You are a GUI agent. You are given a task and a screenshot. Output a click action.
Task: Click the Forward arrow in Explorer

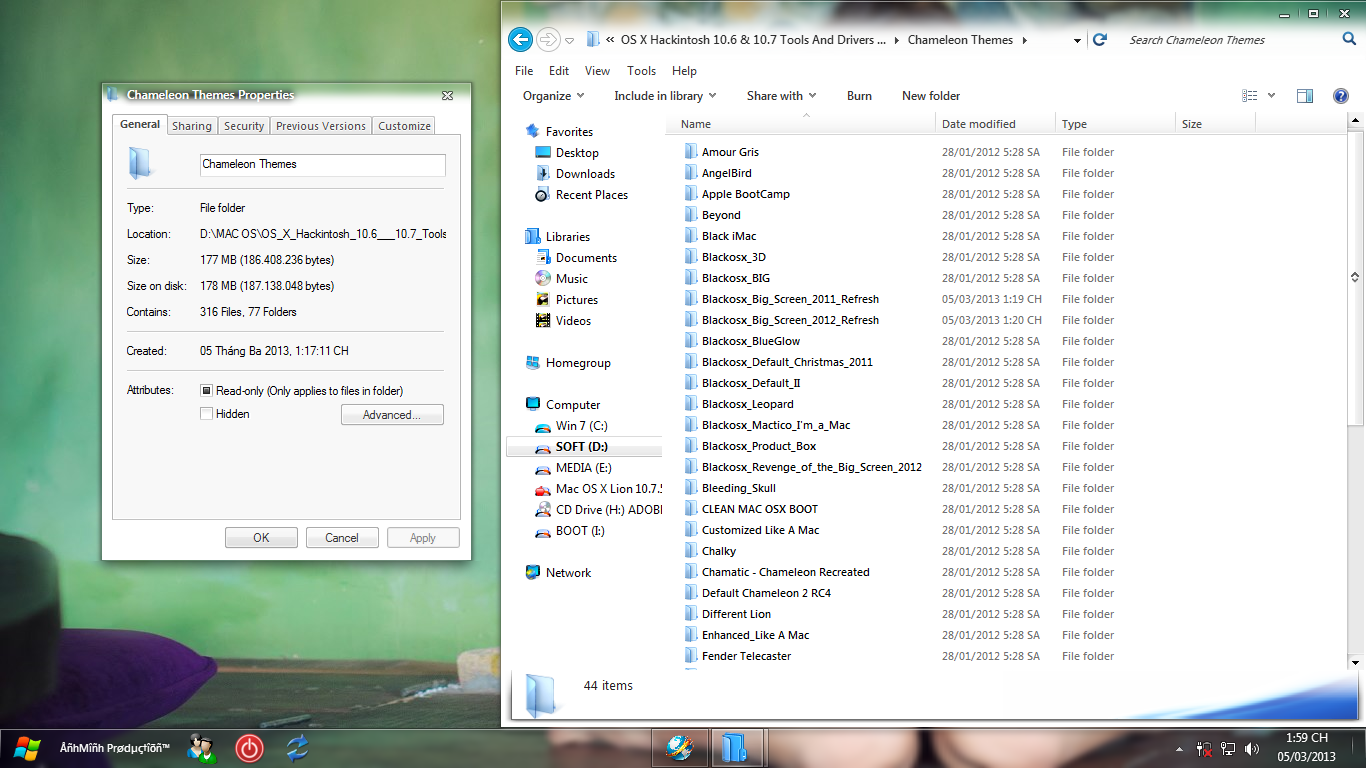[548, 40]
